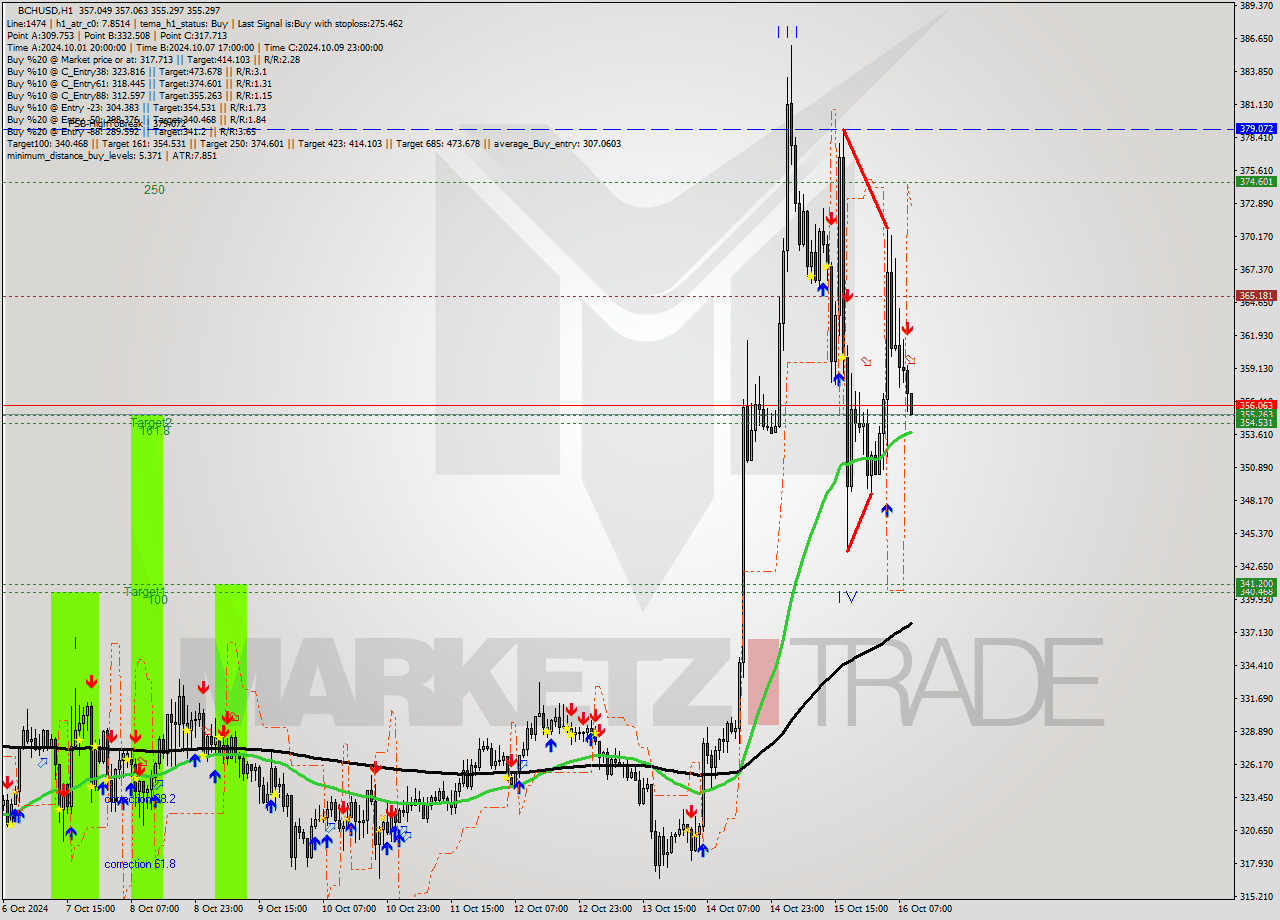Viewport: 1280px width, 920px height.
Task: Click the black 379.072 price tag
Action: point(1256,129)
